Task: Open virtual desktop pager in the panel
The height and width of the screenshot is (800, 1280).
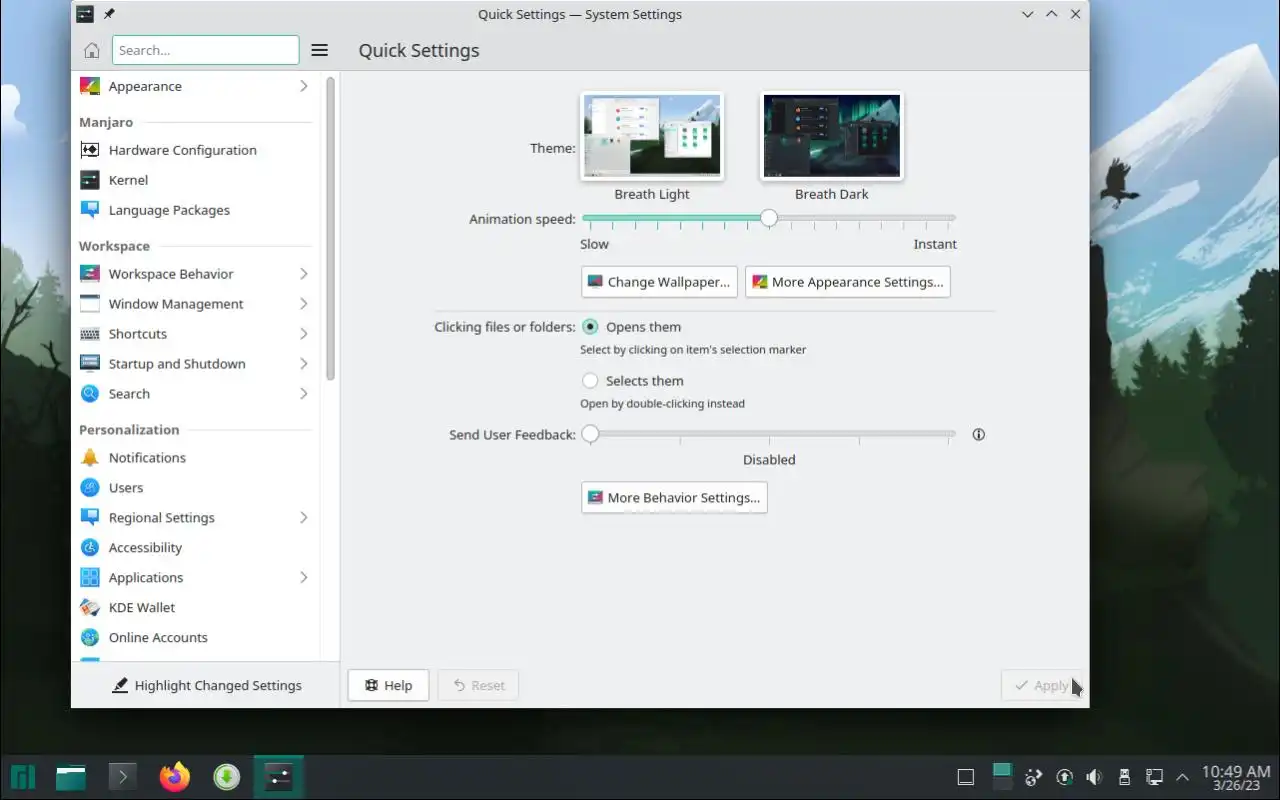Action: [1001, 777]
